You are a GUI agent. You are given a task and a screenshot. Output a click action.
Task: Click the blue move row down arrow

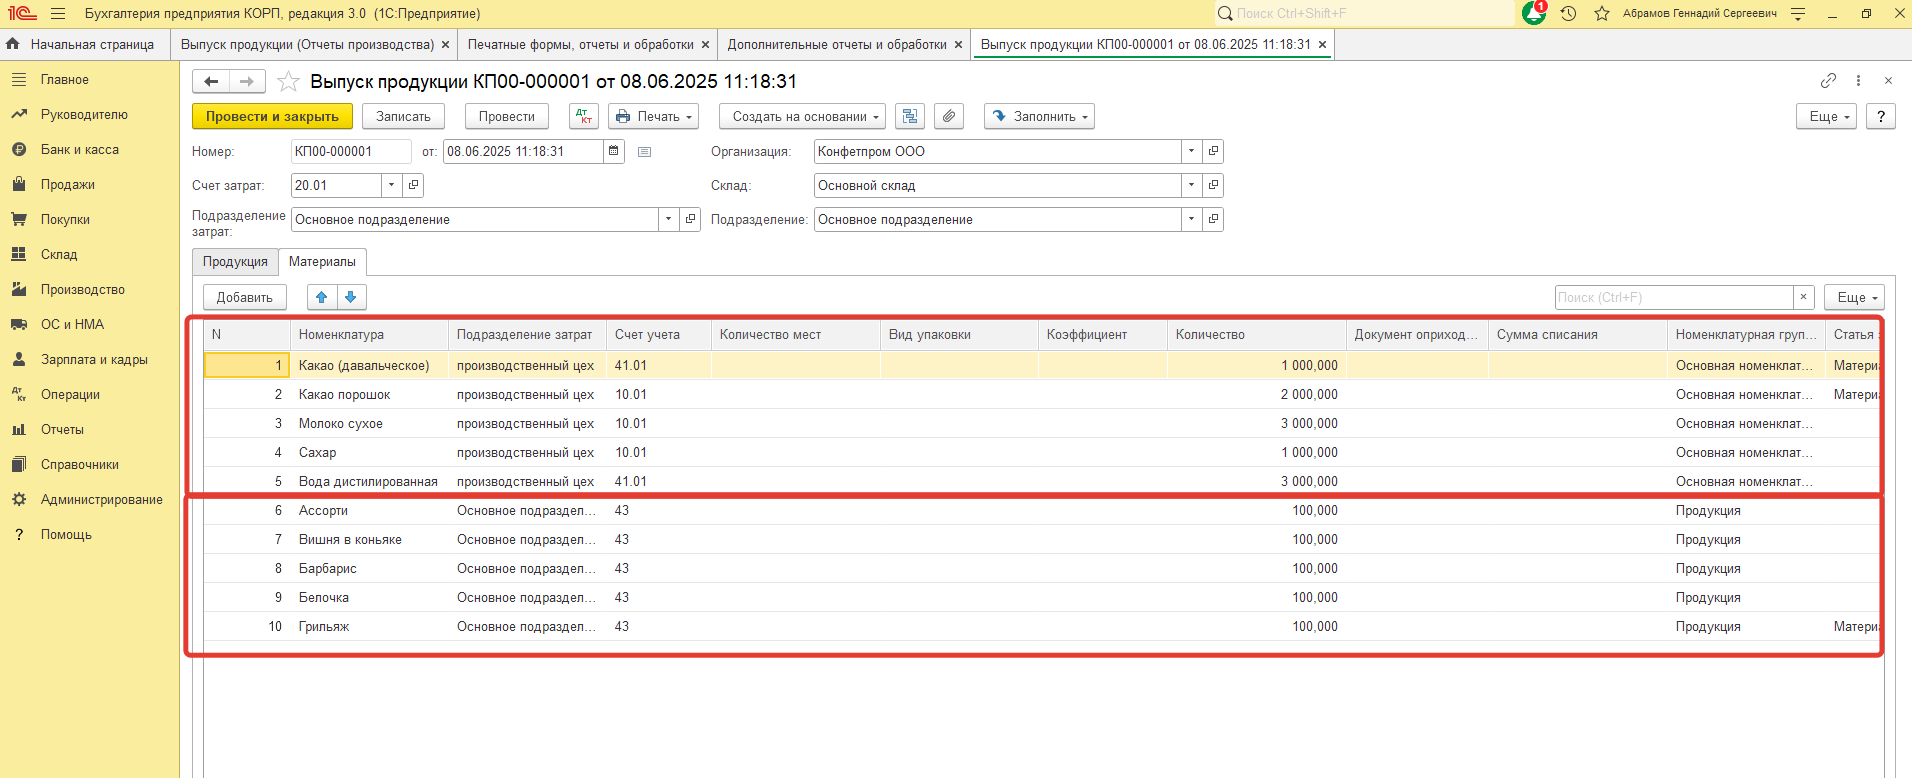[351, 297]
